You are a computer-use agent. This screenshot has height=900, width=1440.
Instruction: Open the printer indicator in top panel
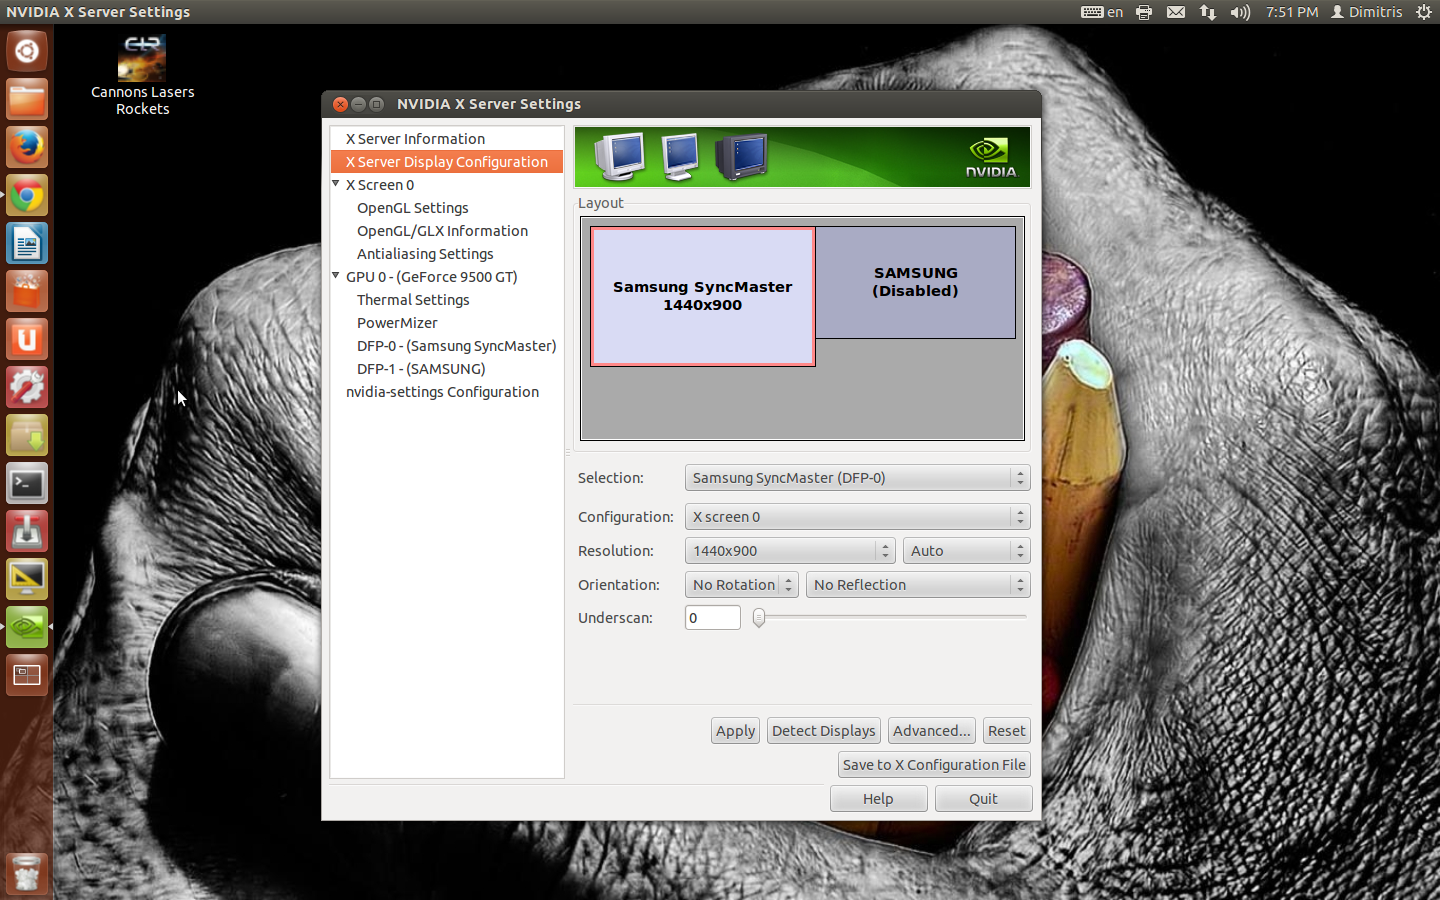point(1144,12)
